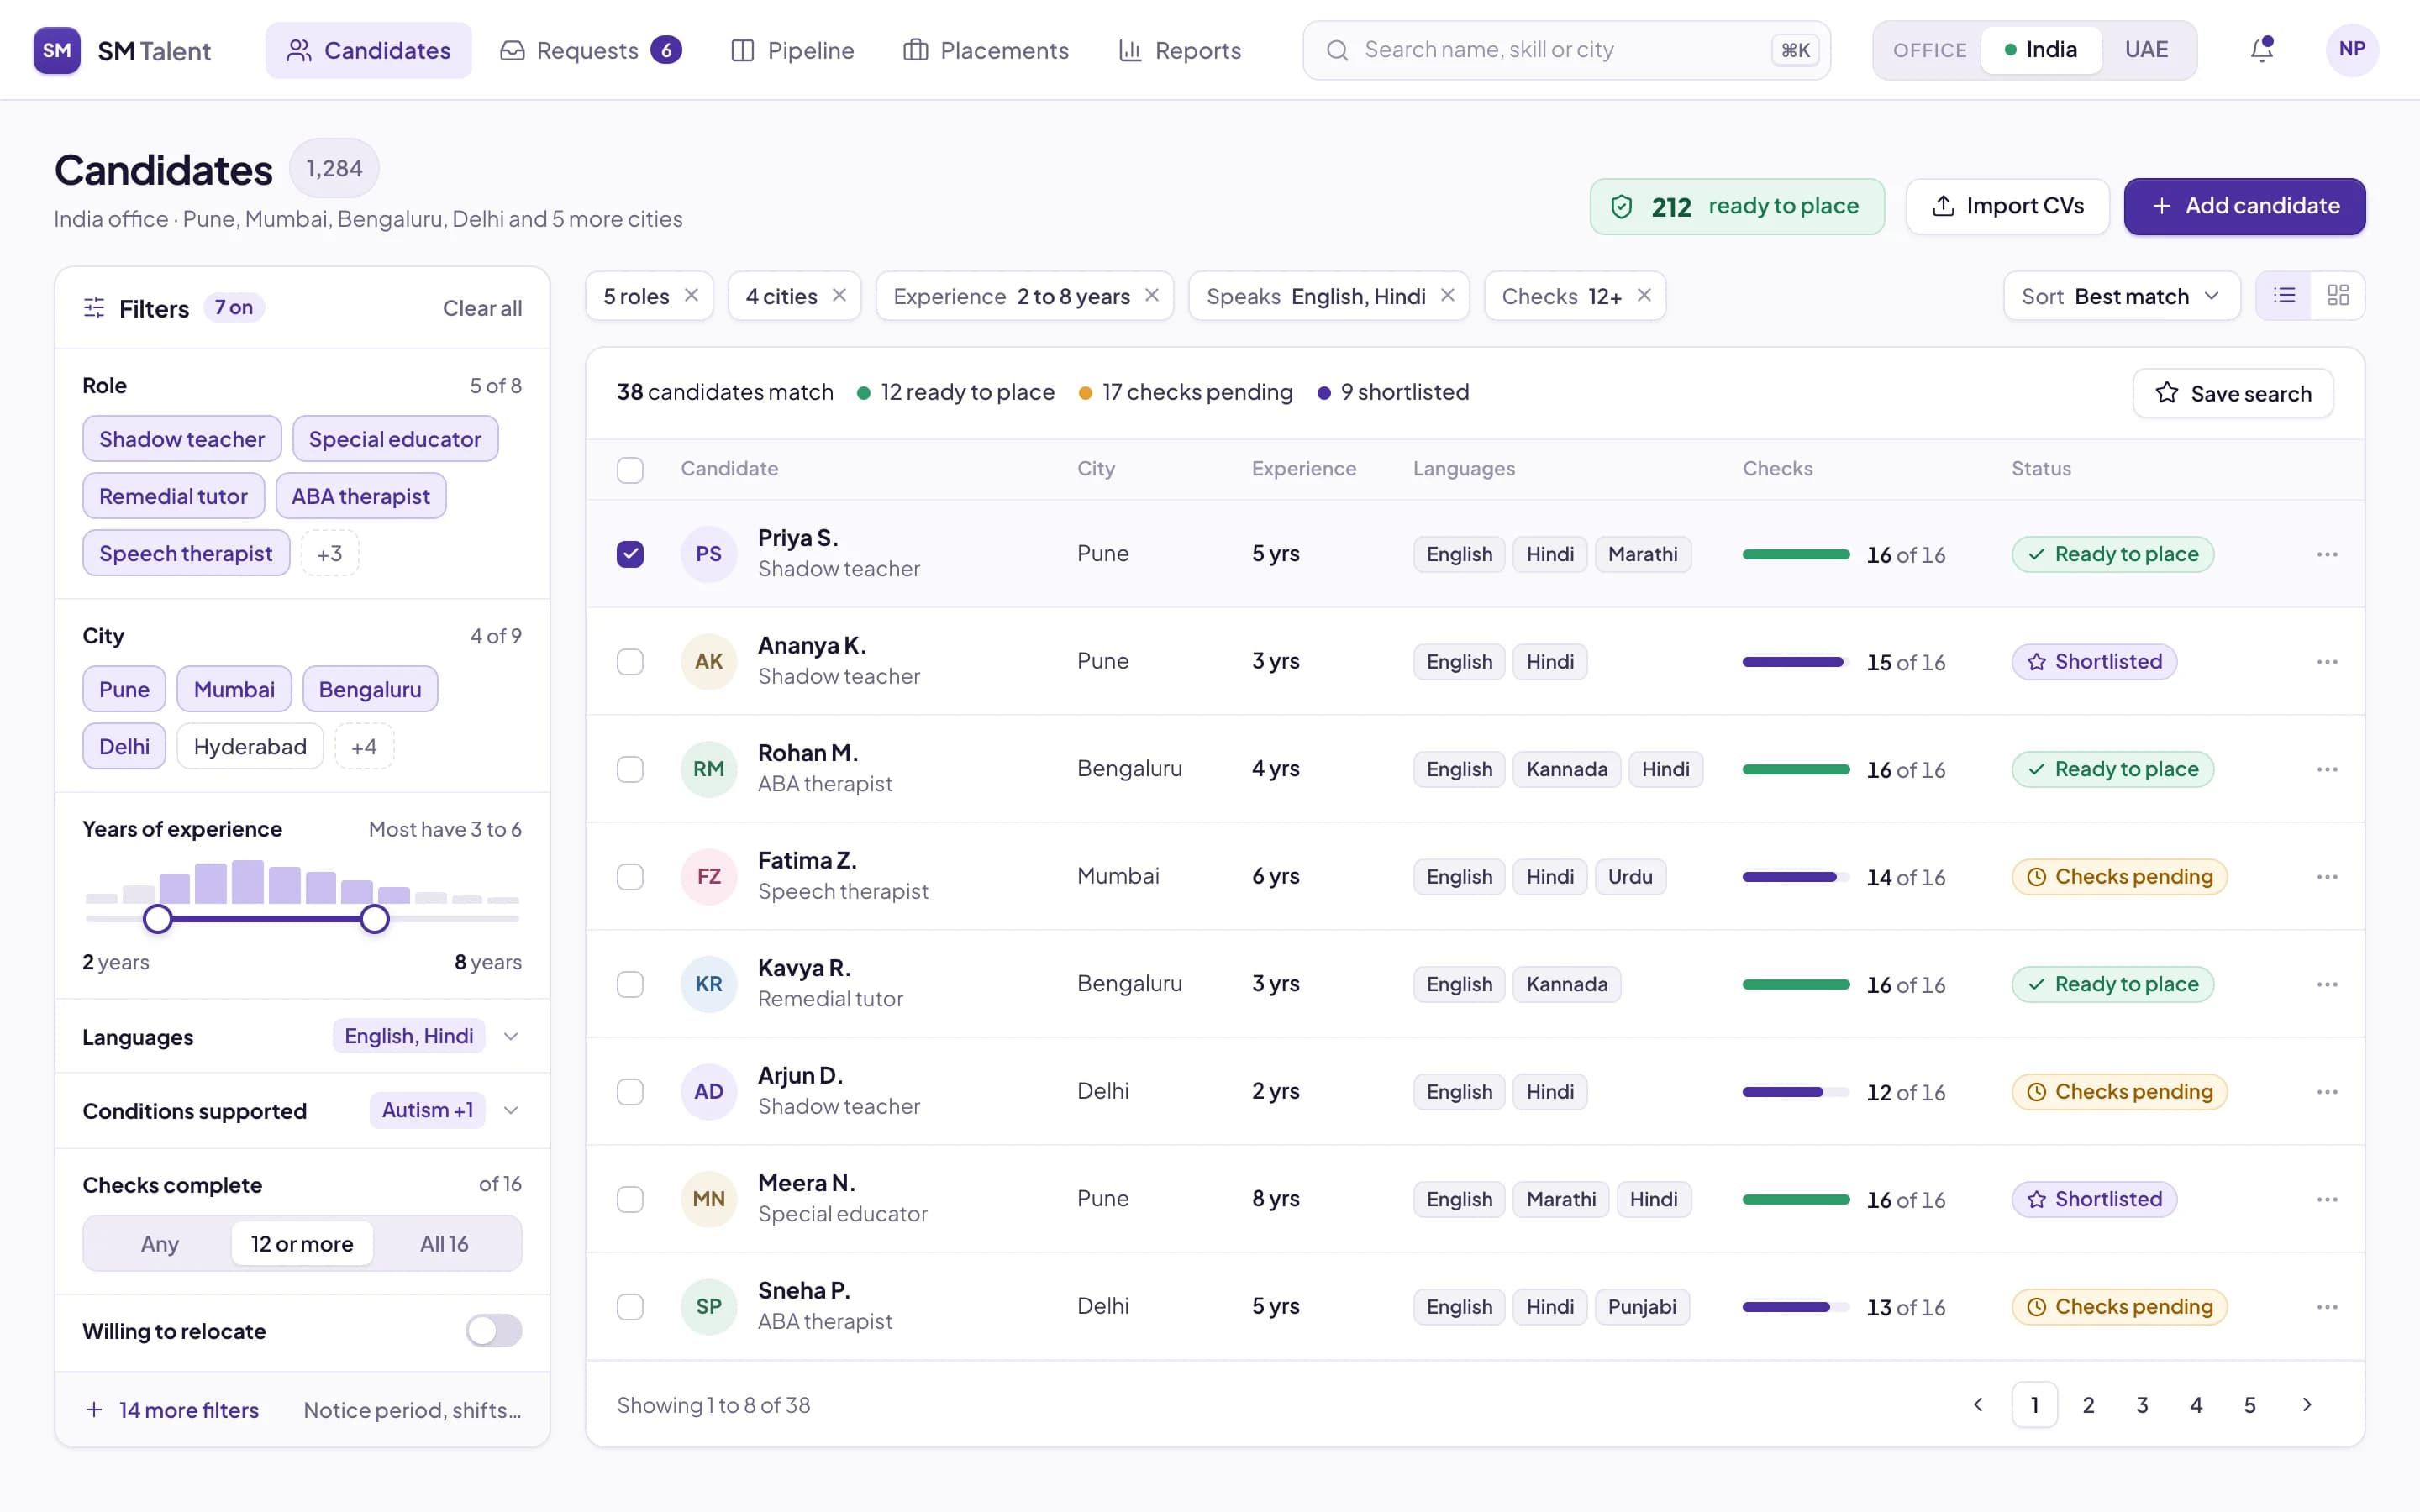Open more actions menu for Priya S.
Screen dimensions: 2420x1512
pyautogui.click(x=2327, y=554)
